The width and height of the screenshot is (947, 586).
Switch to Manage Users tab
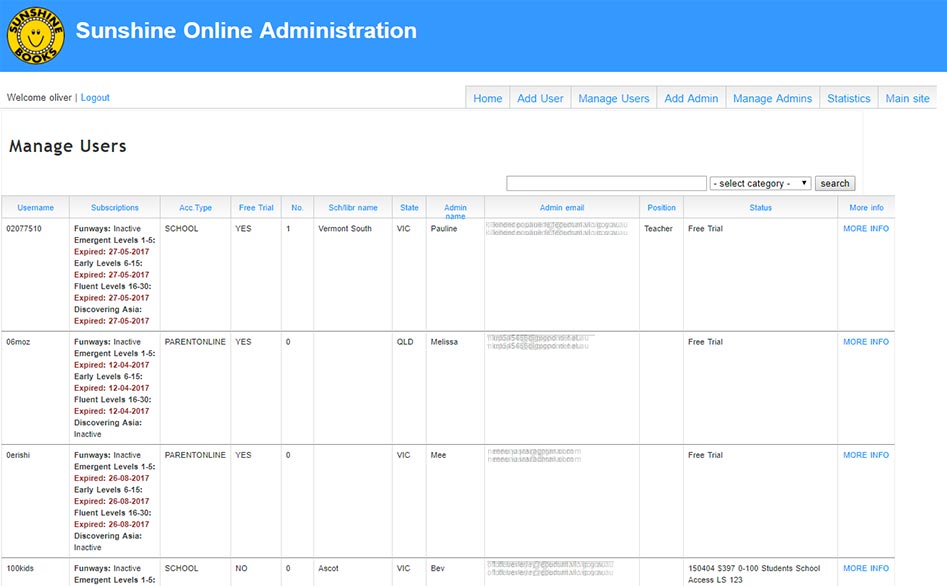point(614,98)
